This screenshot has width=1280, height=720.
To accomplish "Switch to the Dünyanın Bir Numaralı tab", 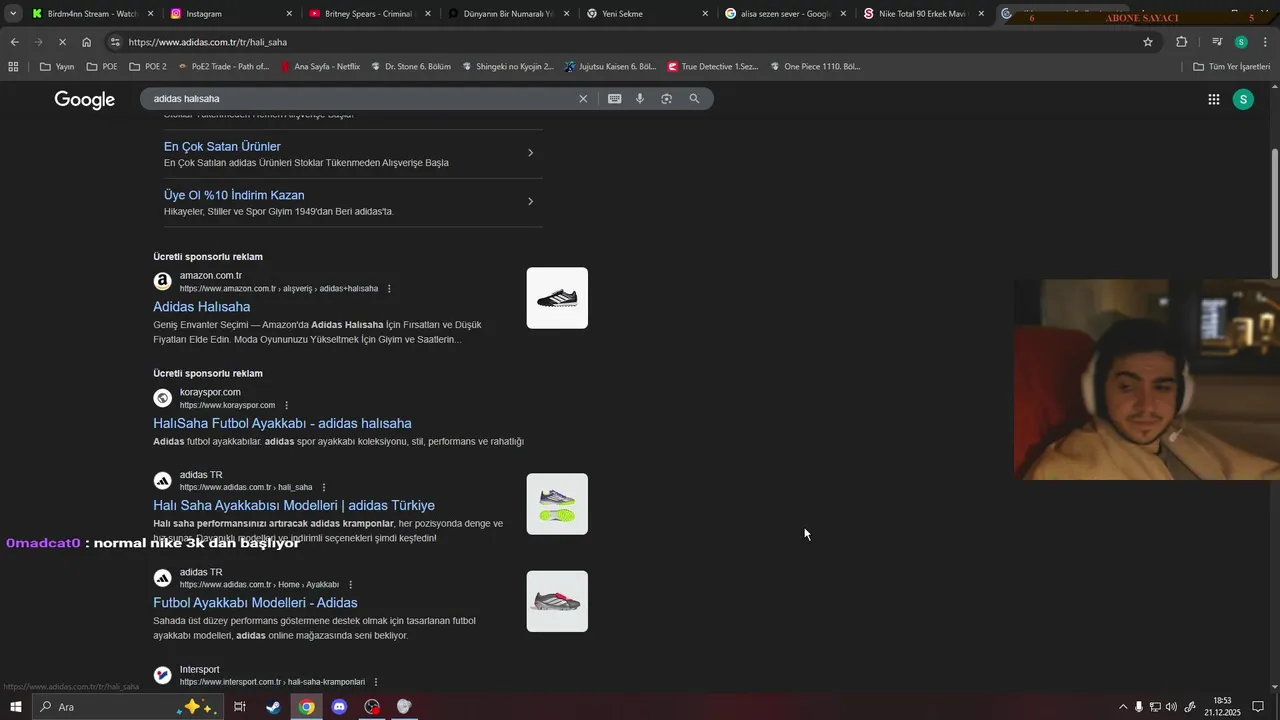I will pos(509,14).
